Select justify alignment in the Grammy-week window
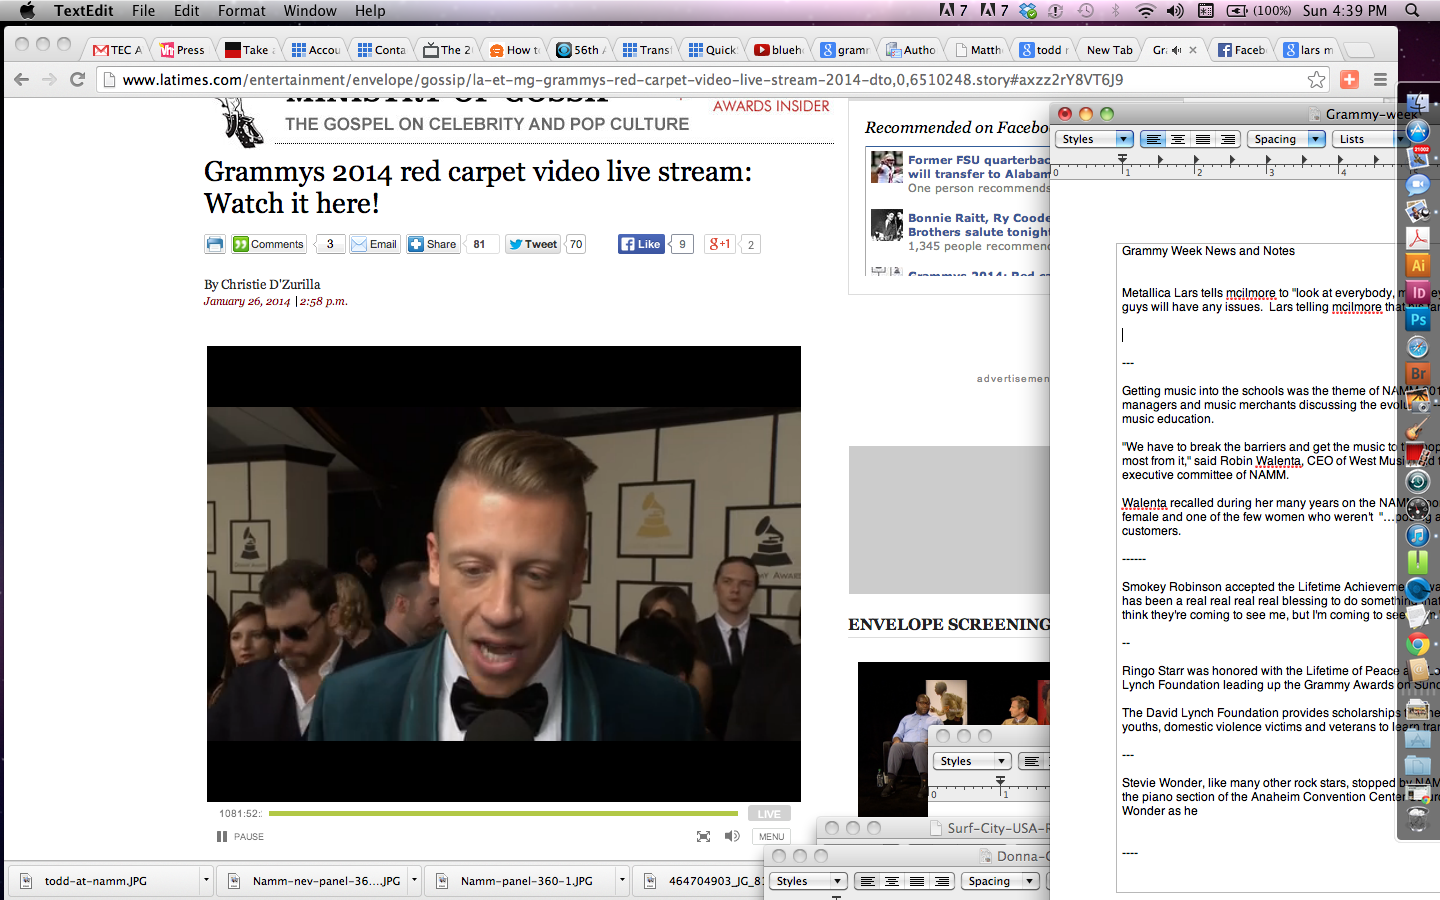Image resolution: width=1440 pixels, height=900 pixels. (x=1203, y=139)
